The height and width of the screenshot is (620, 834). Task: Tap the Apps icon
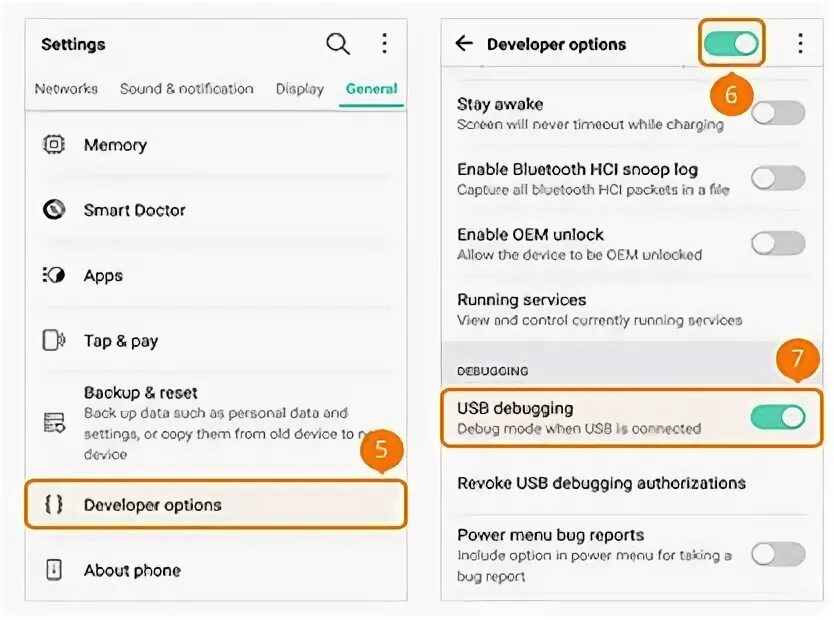coord(53,275)
